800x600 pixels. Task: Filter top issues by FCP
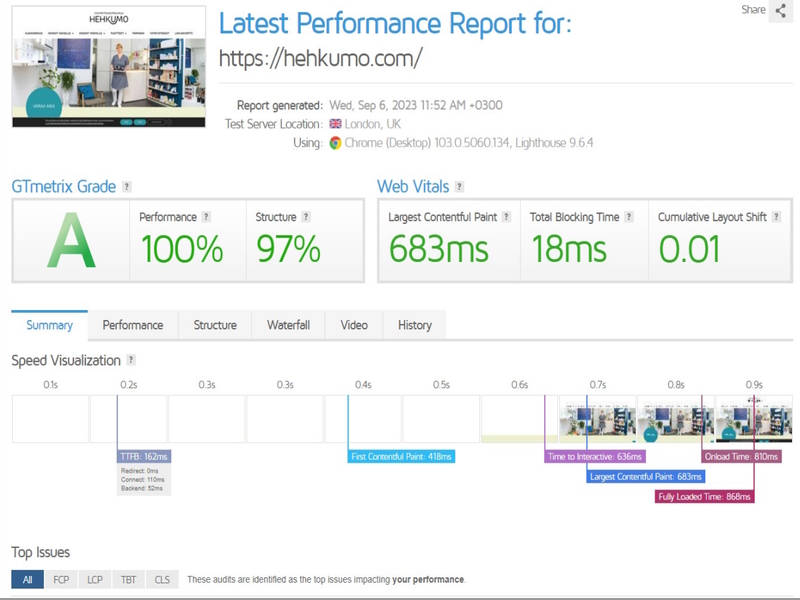(61, 580)
